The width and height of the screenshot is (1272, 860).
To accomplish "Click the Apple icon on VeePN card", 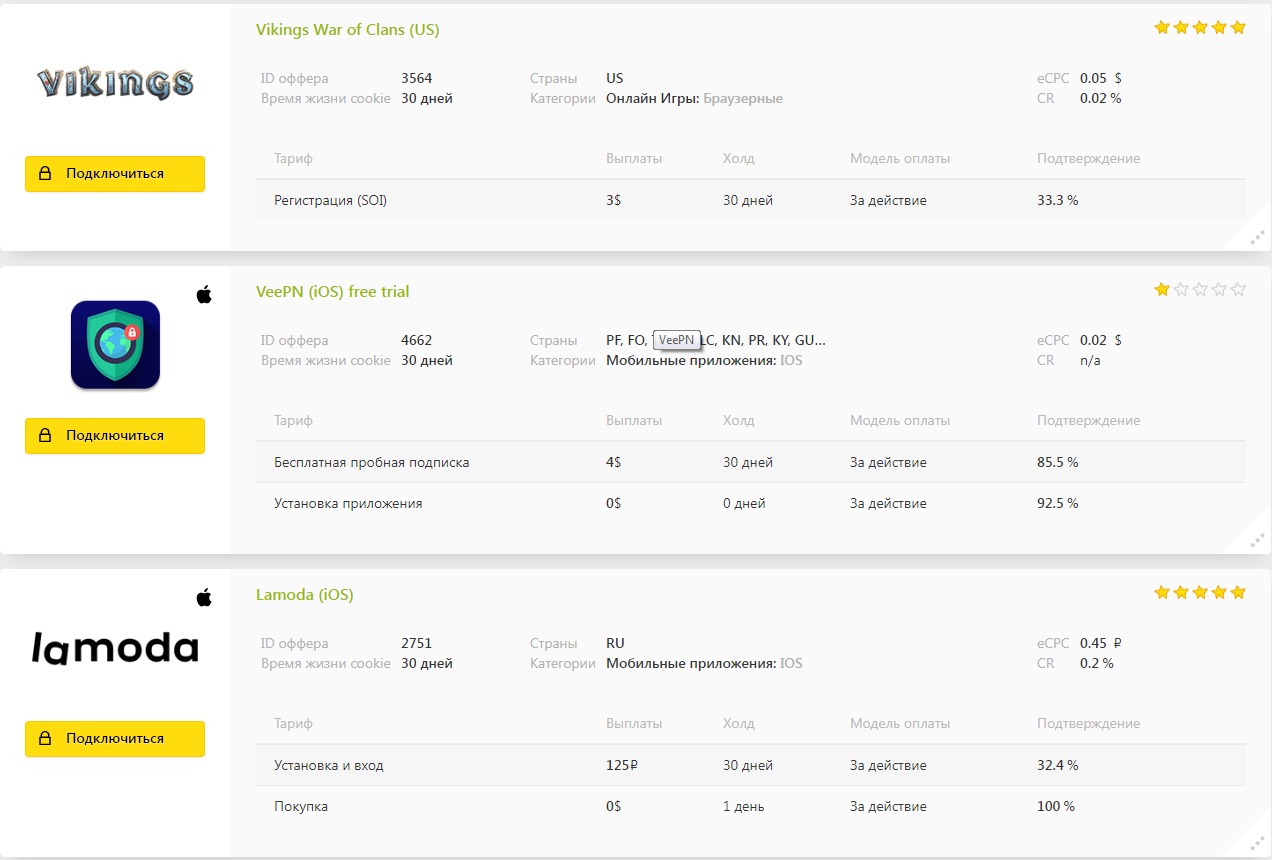I will (204, 294).
